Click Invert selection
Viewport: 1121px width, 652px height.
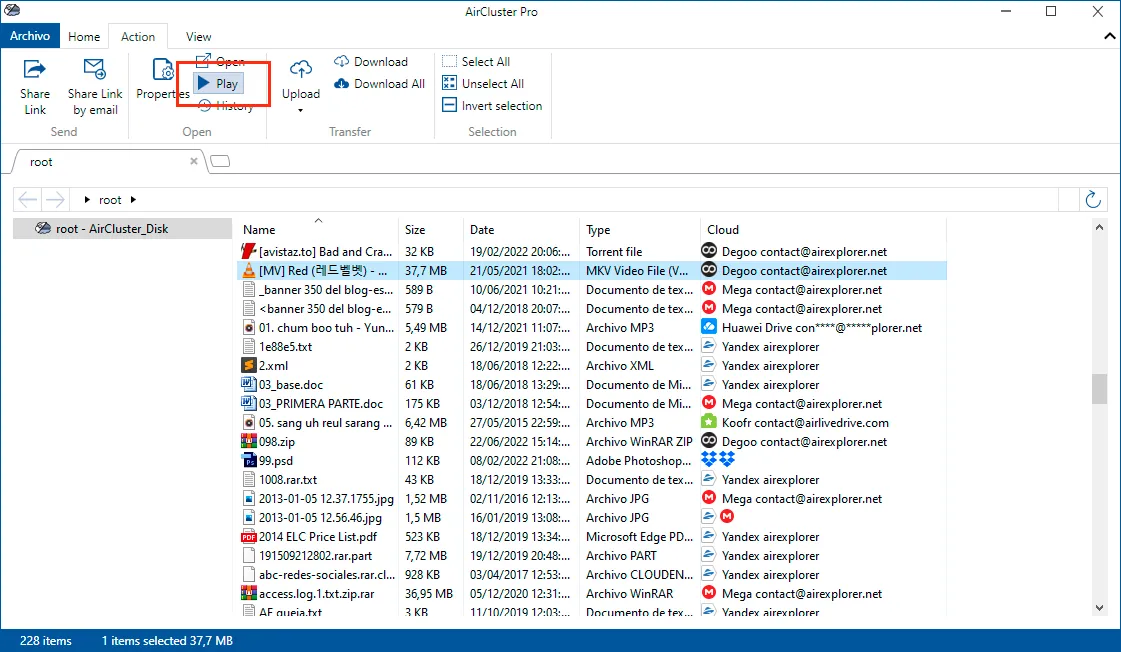pyautogui.click(x=492, y=106)
